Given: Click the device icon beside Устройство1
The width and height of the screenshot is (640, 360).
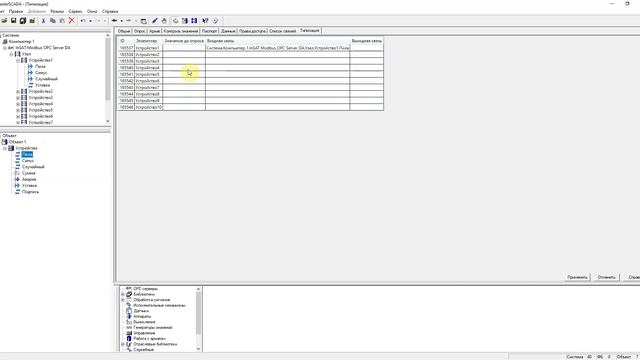Looking at the screenshot, I should click(x=24, y=60).
